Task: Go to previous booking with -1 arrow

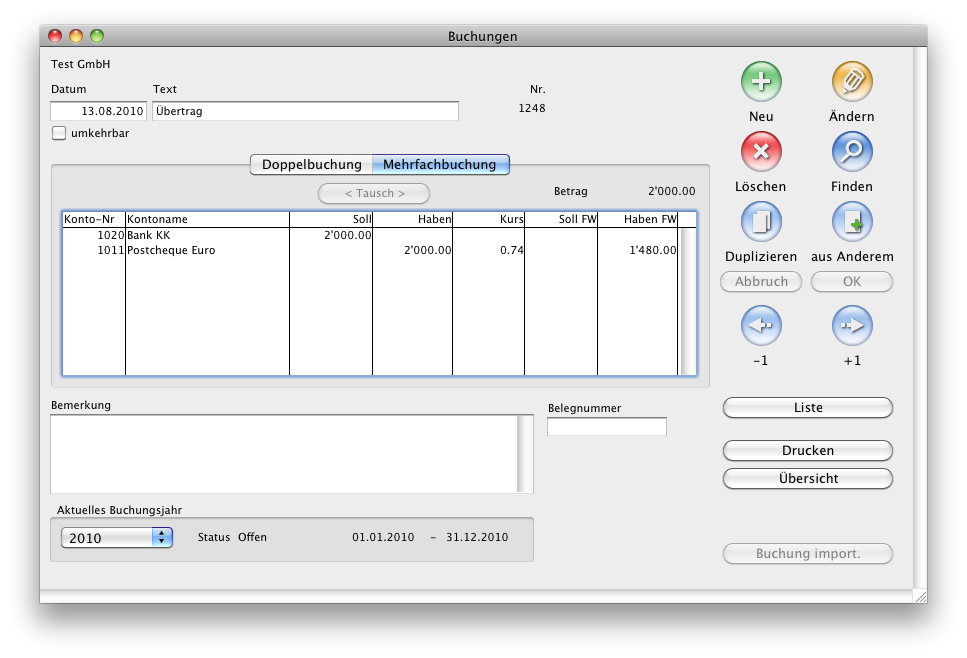Action: pyautogui.click(x=761, y=326)
